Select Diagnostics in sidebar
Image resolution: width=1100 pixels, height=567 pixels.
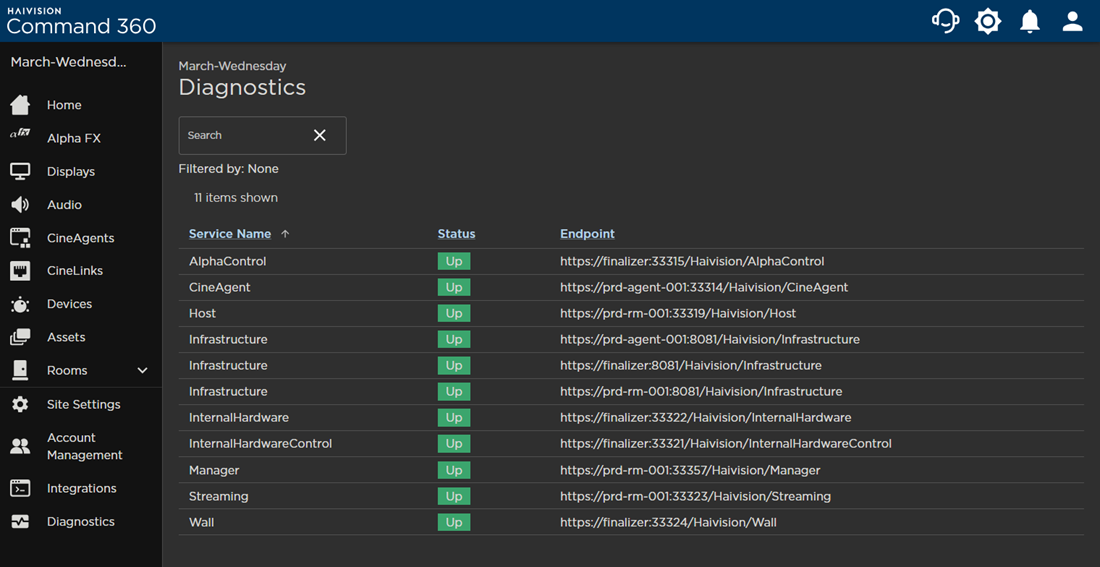point(81,522)
